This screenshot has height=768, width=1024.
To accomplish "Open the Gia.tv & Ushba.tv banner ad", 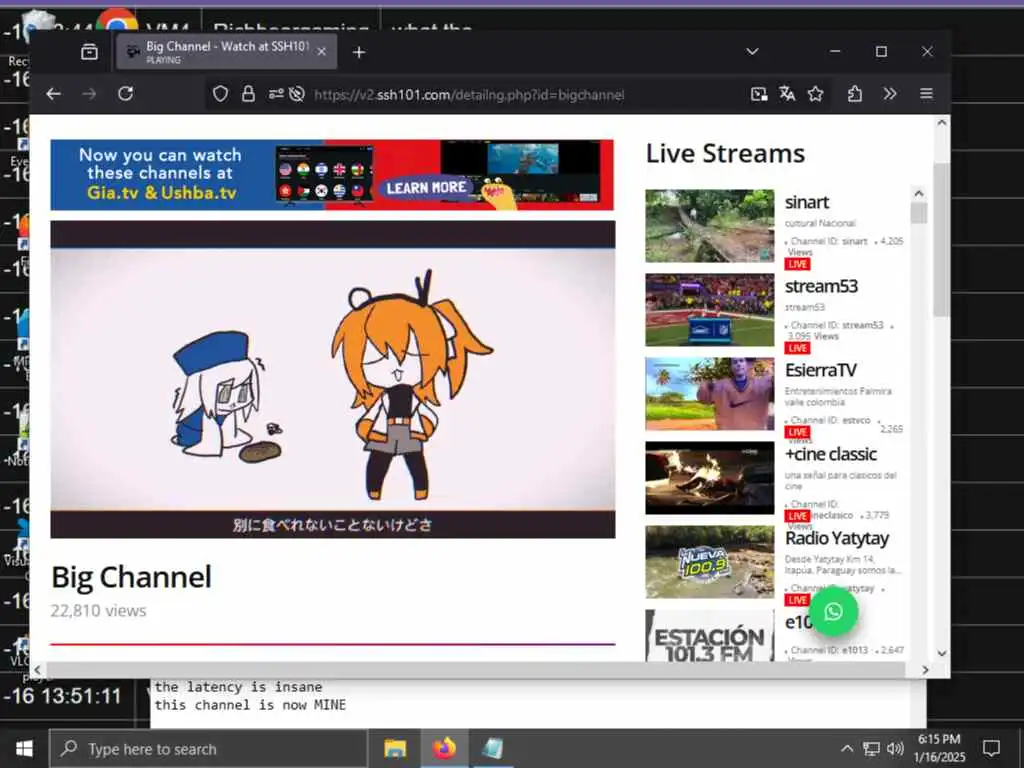I will click(332, 175).
